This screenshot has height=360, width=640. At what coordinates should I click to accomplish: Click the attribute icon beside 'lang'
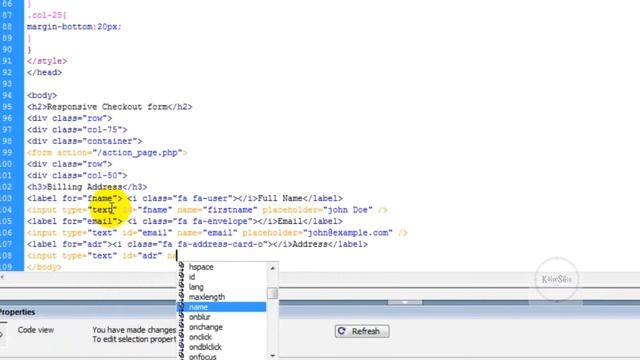(181, 287)
